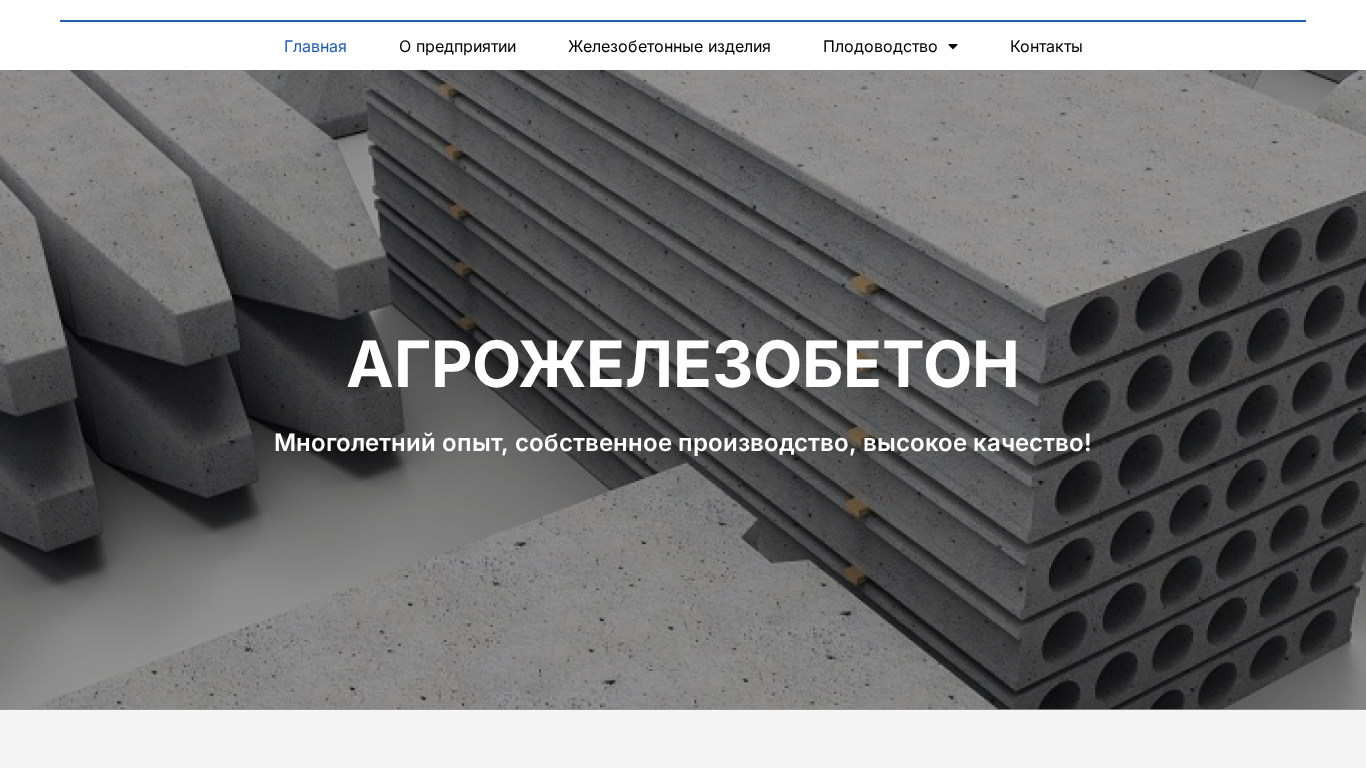
Task: Go to the О предприятии page
Action: [457, 46]
